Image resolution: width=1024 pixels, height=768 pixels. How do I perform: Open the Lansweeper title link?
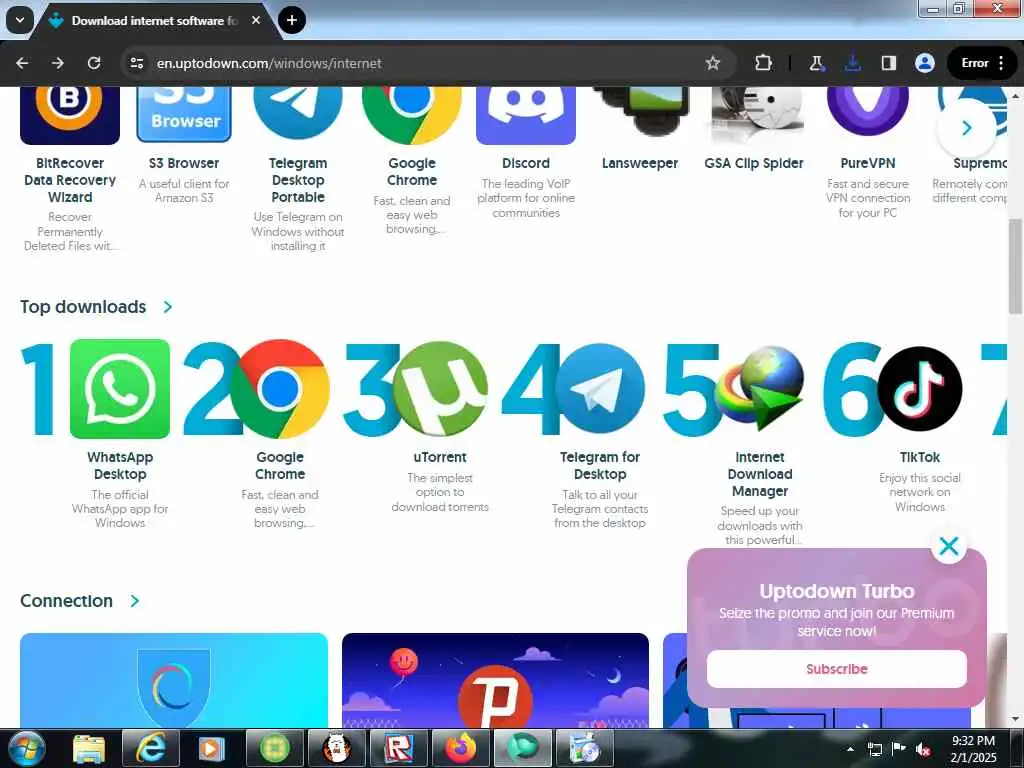pyautogui.click(x=640, y=163)
